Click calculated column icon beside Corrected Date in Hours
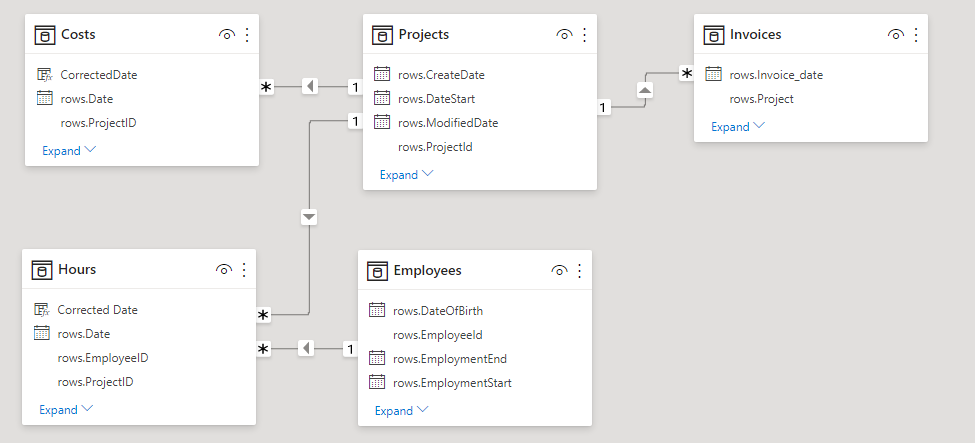 pyautogui.click(x=42, y=309)
